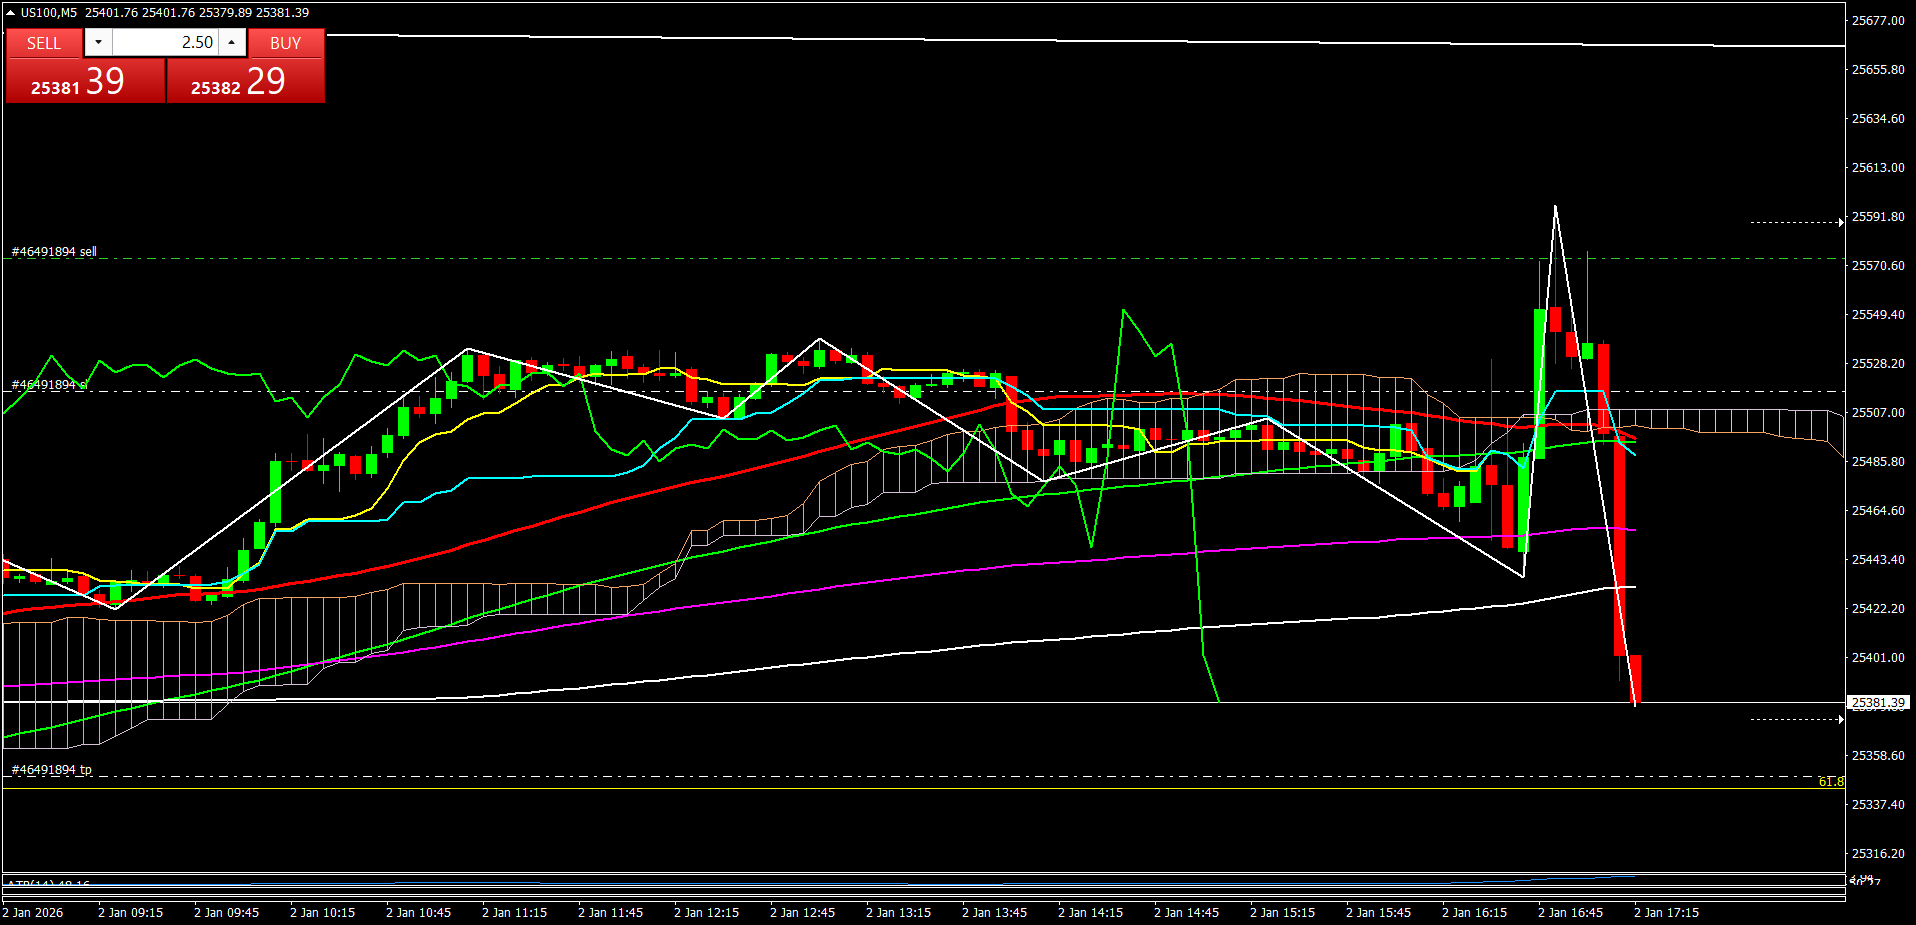Click the BUY button

coord(285,43)
